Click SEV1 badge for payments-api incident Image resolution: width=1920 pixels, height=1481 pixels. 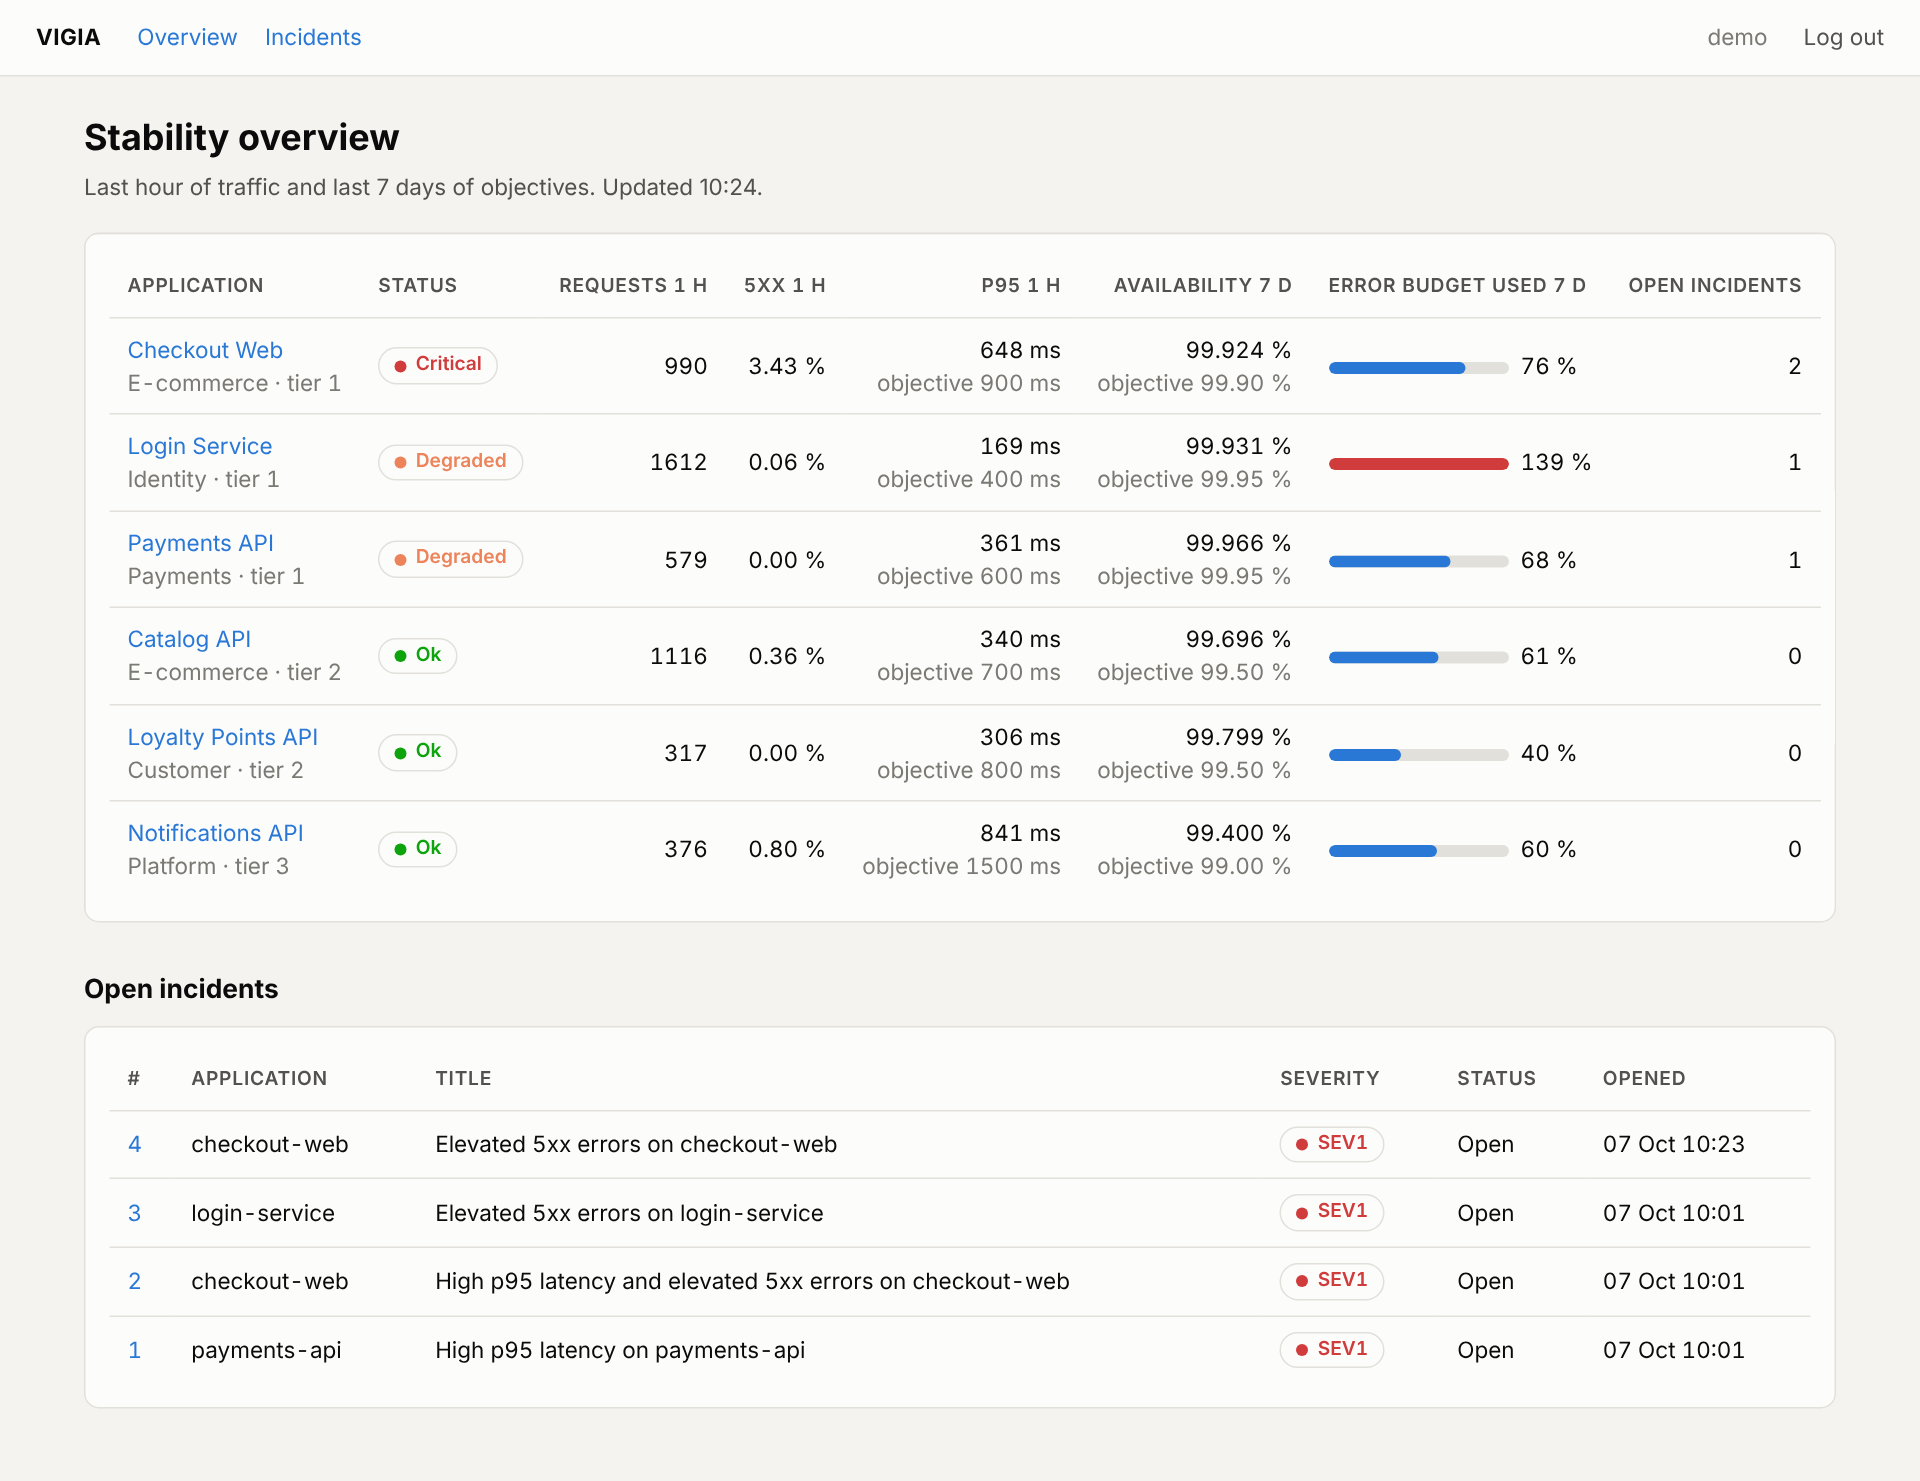click(1332, 1349)
